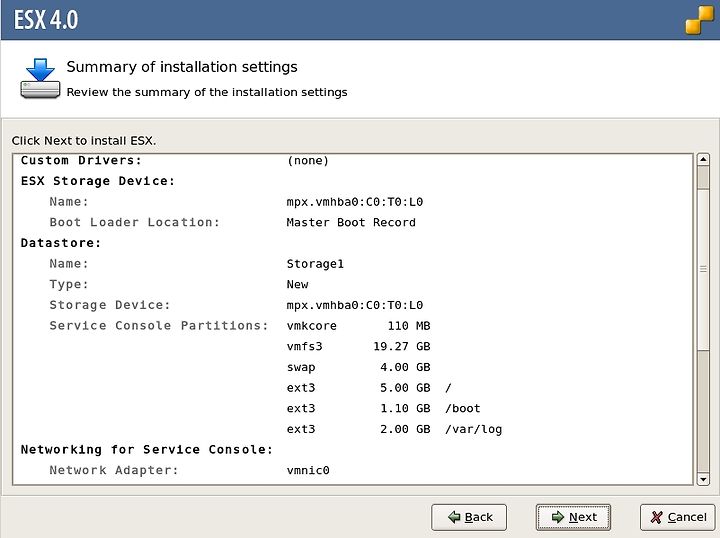Click the VMware logo in the header
Screen dimensions: 720x538
[x=700, y=19]
